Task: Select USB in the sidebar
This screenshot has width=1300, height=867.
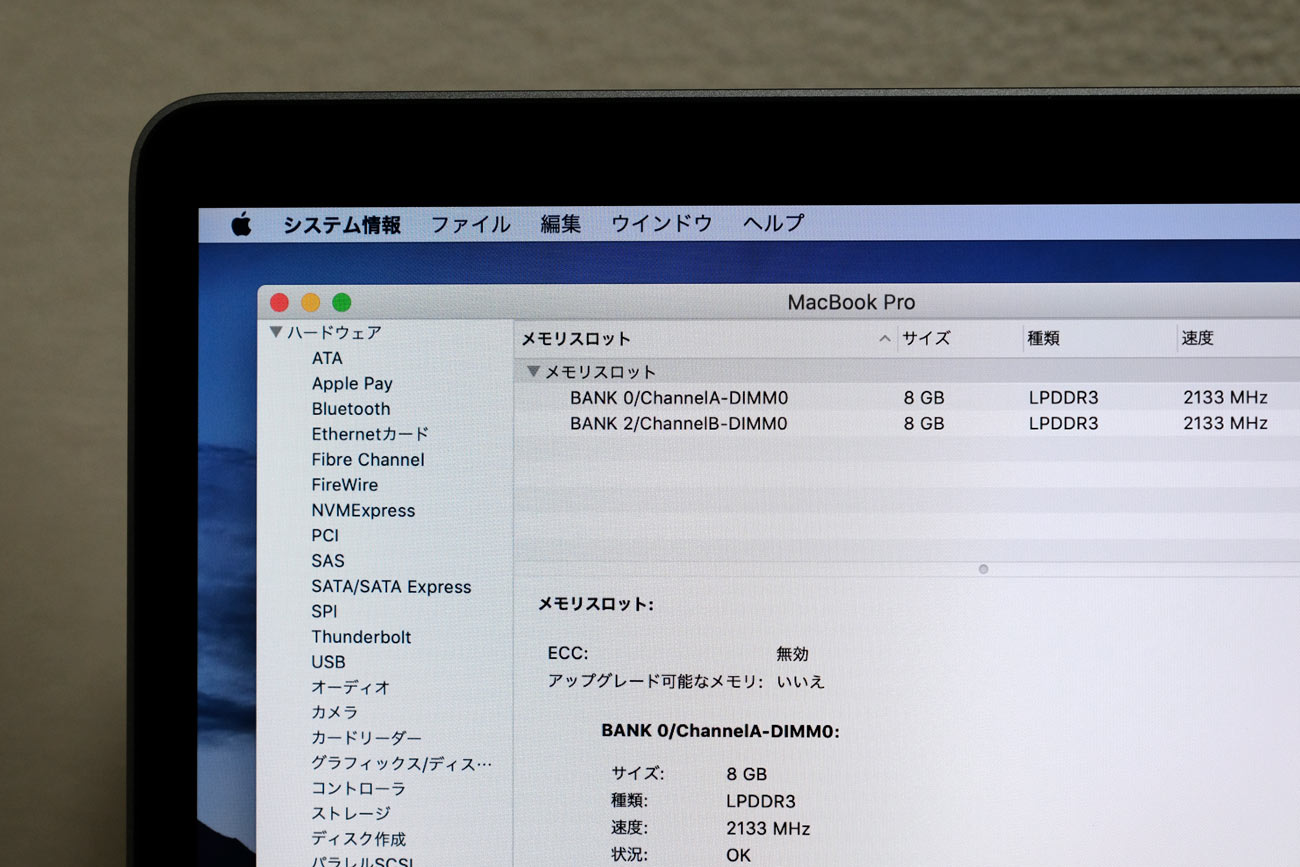Action: point(328,662)
